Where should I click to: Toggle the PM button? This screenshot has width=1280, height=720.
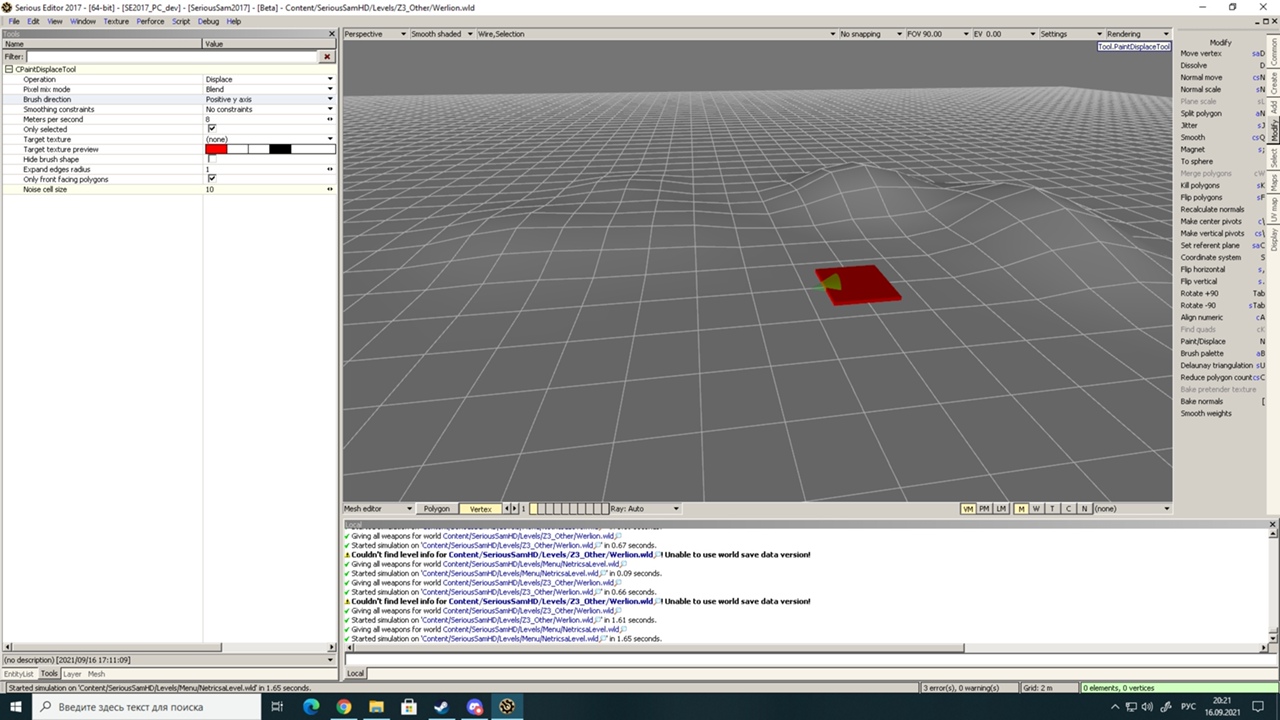click(x=984, y=509)
